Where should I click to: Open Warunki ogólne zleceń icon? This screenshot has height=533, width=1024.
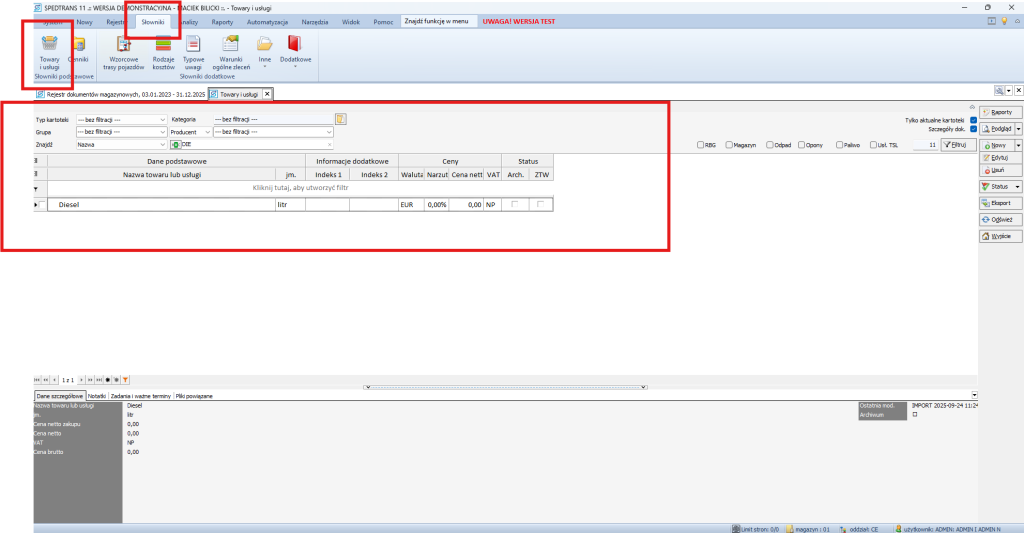tap(231, 45)
